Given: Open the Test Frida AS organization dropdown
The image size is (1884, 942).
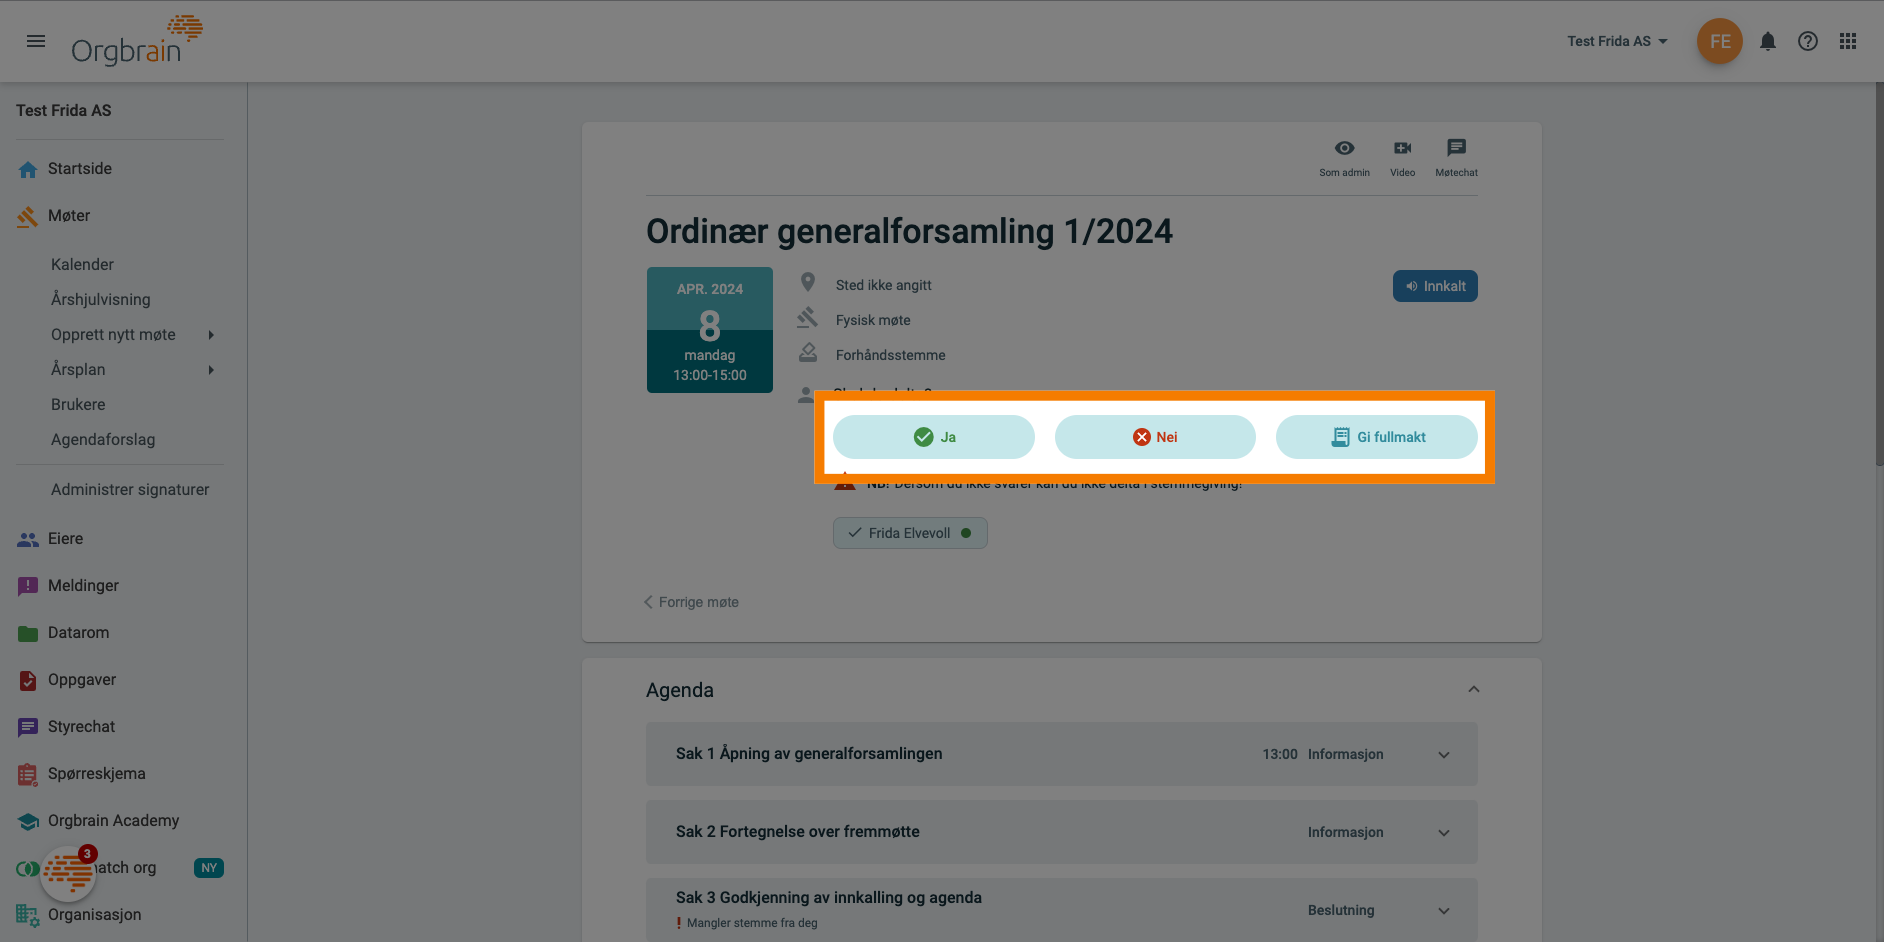Looking at the screenshot, I should click(1617, 41).
